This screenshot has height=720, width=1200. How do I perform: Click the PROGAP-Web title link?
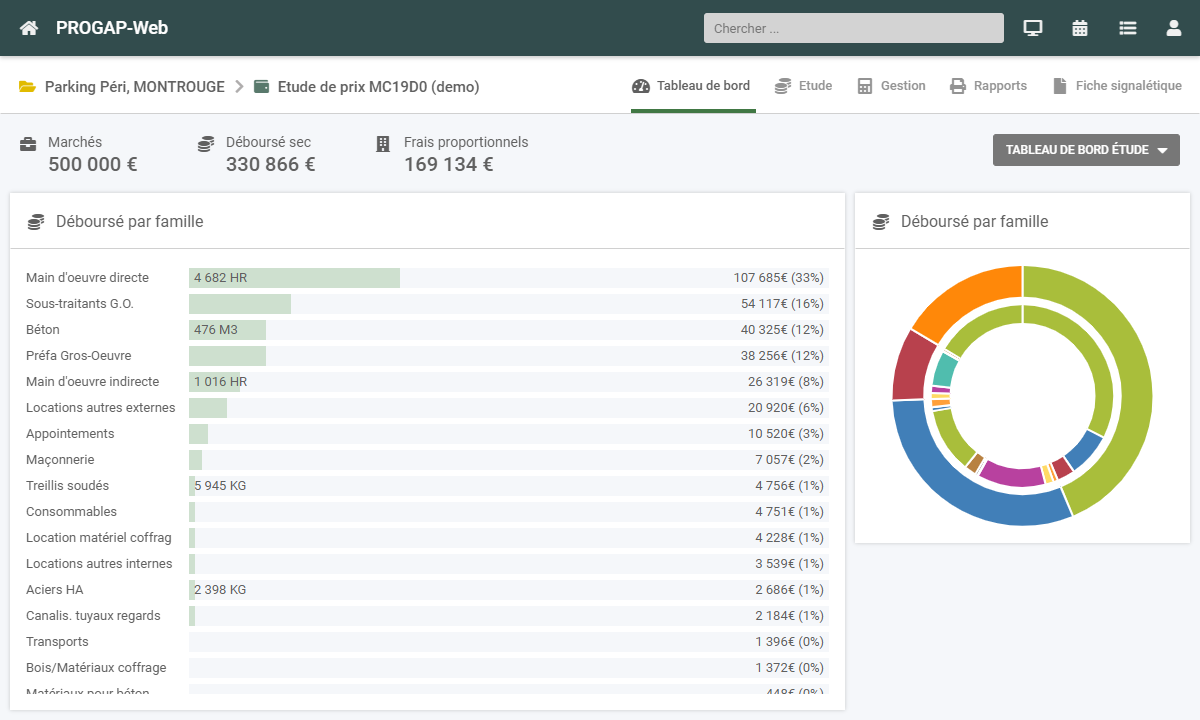[112, 28]
